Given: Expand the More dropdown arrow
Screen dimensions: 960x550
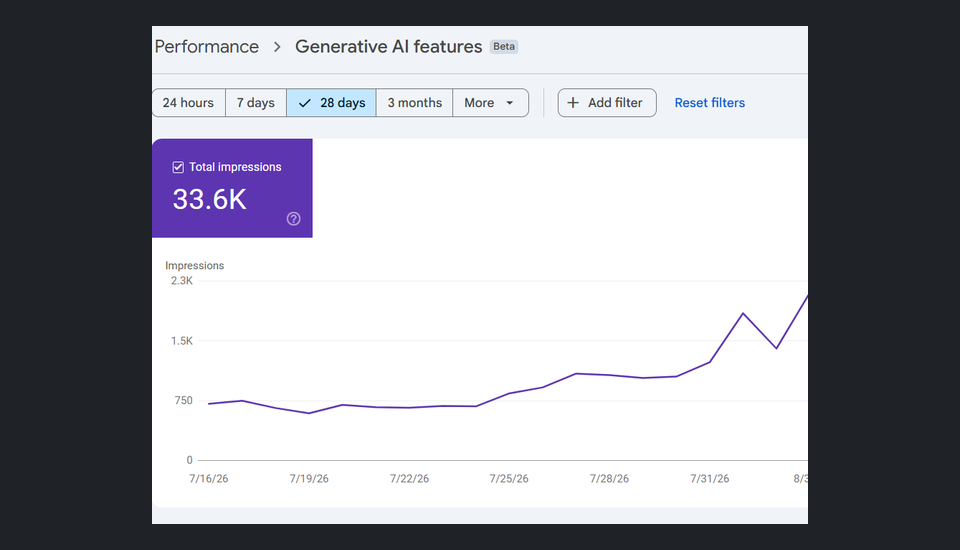Looking at the screenshot, I should pyautogui.click(x=509, y=103).
